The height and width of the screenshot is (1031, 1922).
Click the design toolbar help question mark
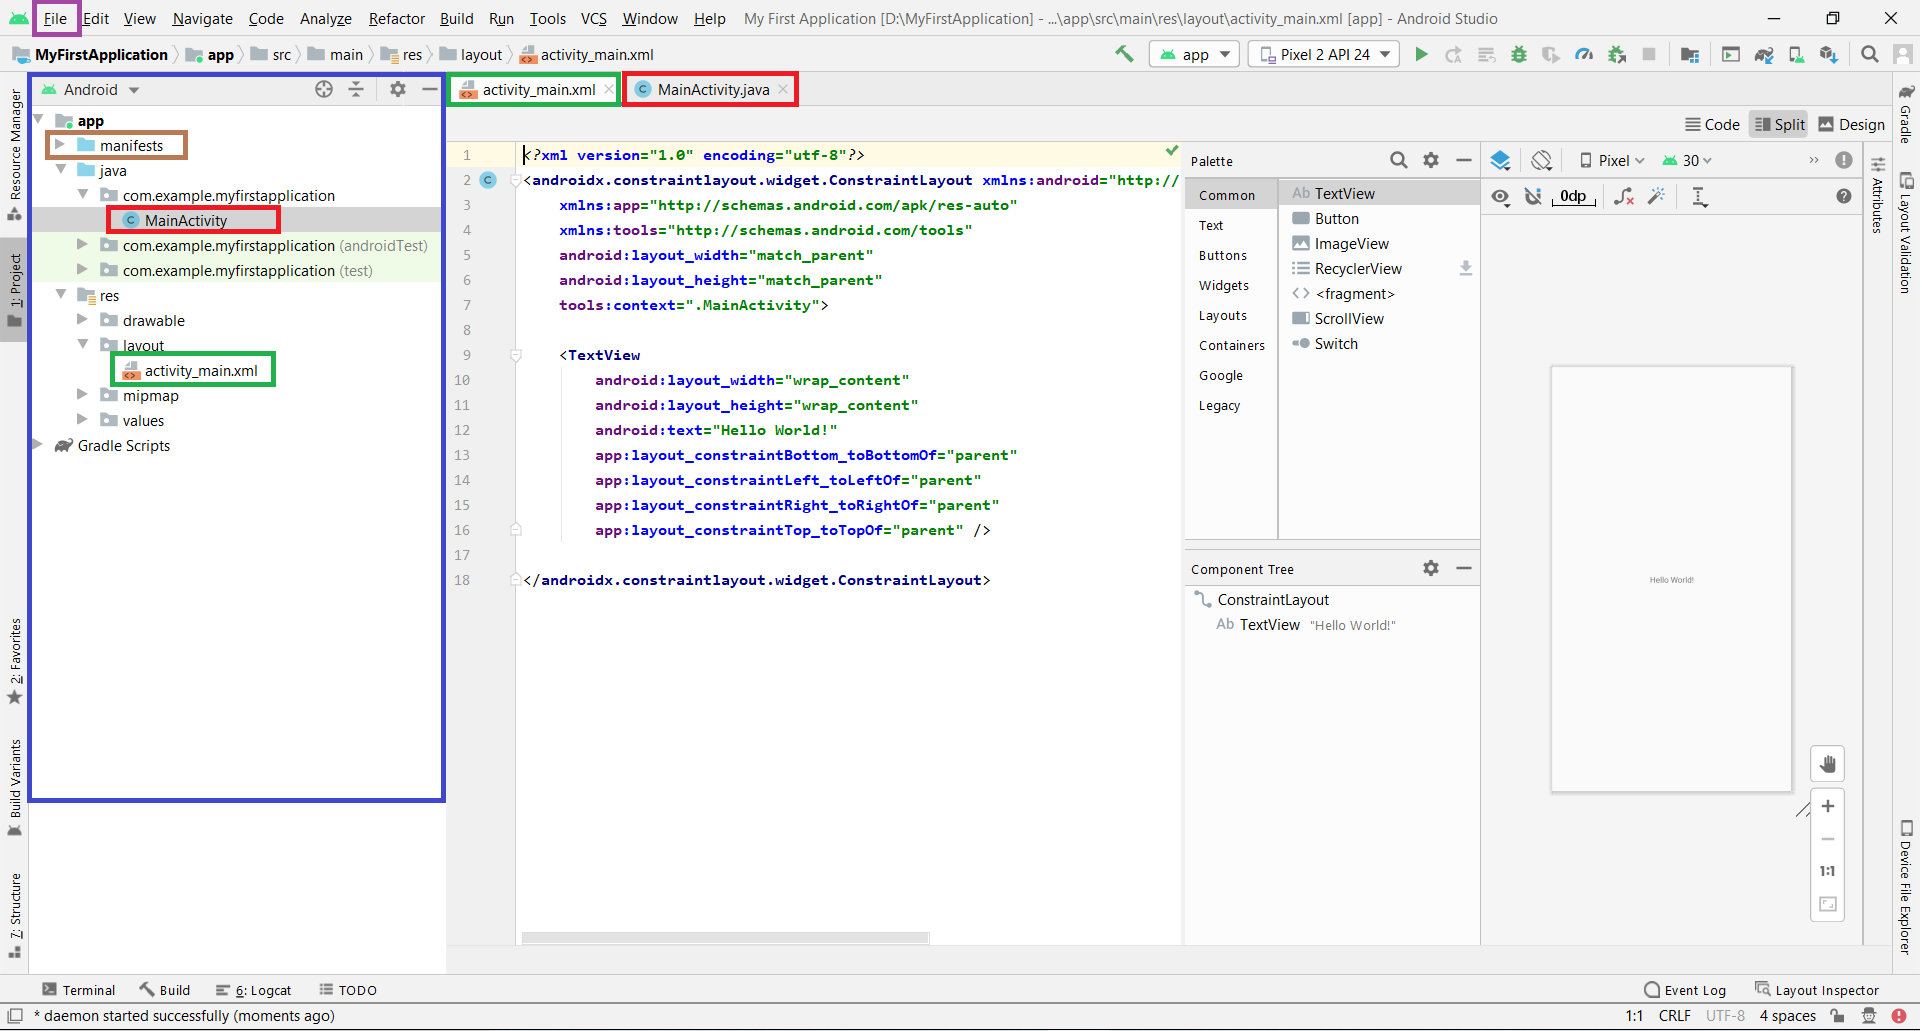click(1844, 197)
